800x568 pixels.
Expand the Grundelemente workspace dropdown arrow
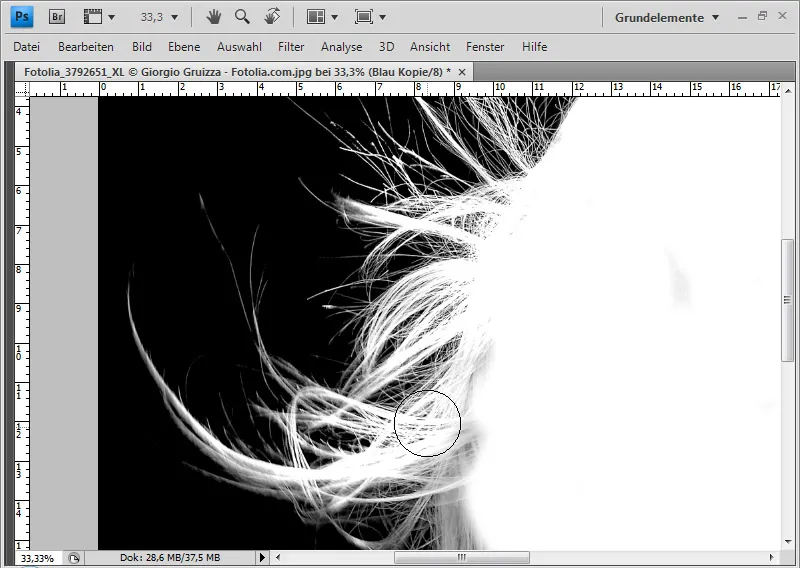tap(715, 17)
